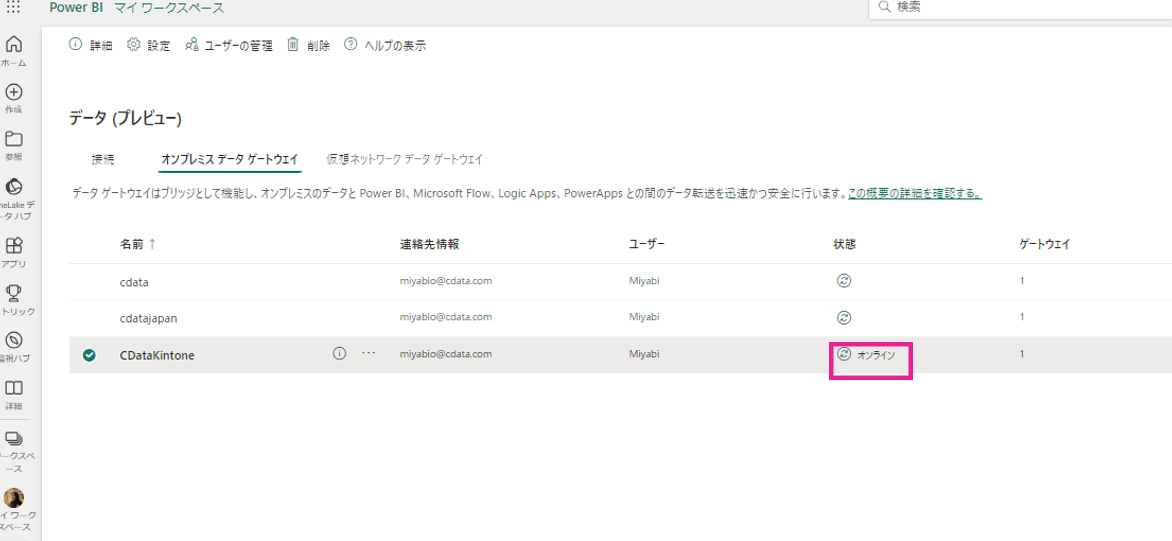Select the CDataKintone gateway name
The width and height of the screenshot is (1172, 541).
tap(157, 356)
